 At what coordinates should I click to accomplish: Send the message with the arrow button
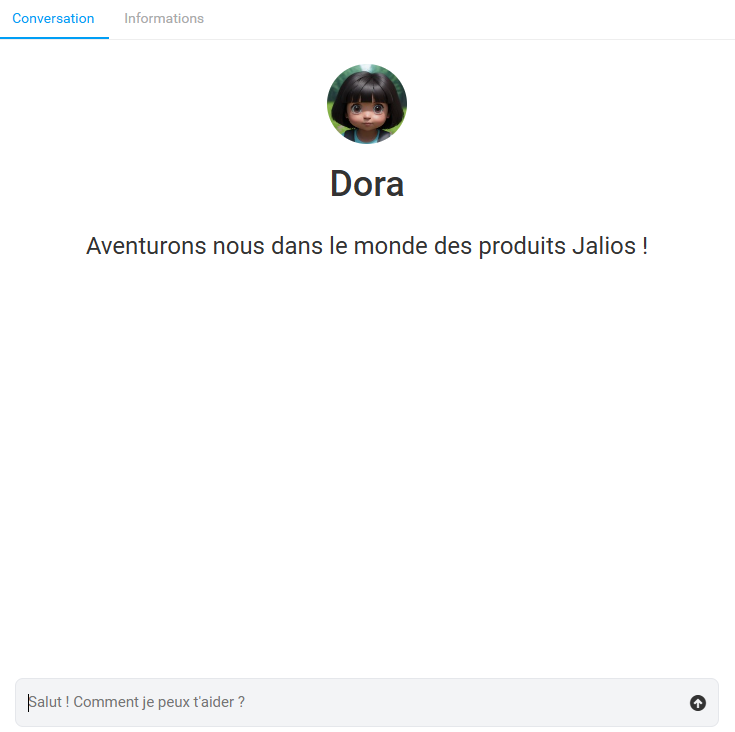coord(698,702)
